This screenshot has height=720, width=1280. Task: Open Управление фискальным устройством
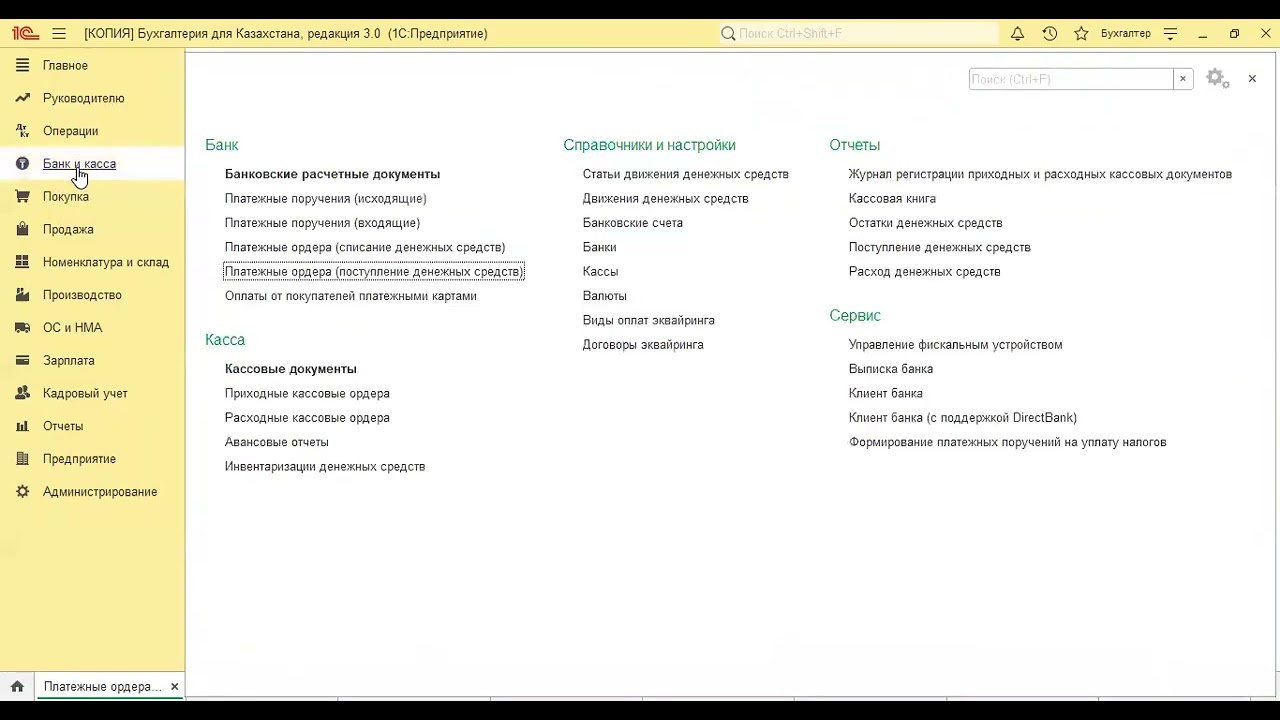click(x=956, y=345)
